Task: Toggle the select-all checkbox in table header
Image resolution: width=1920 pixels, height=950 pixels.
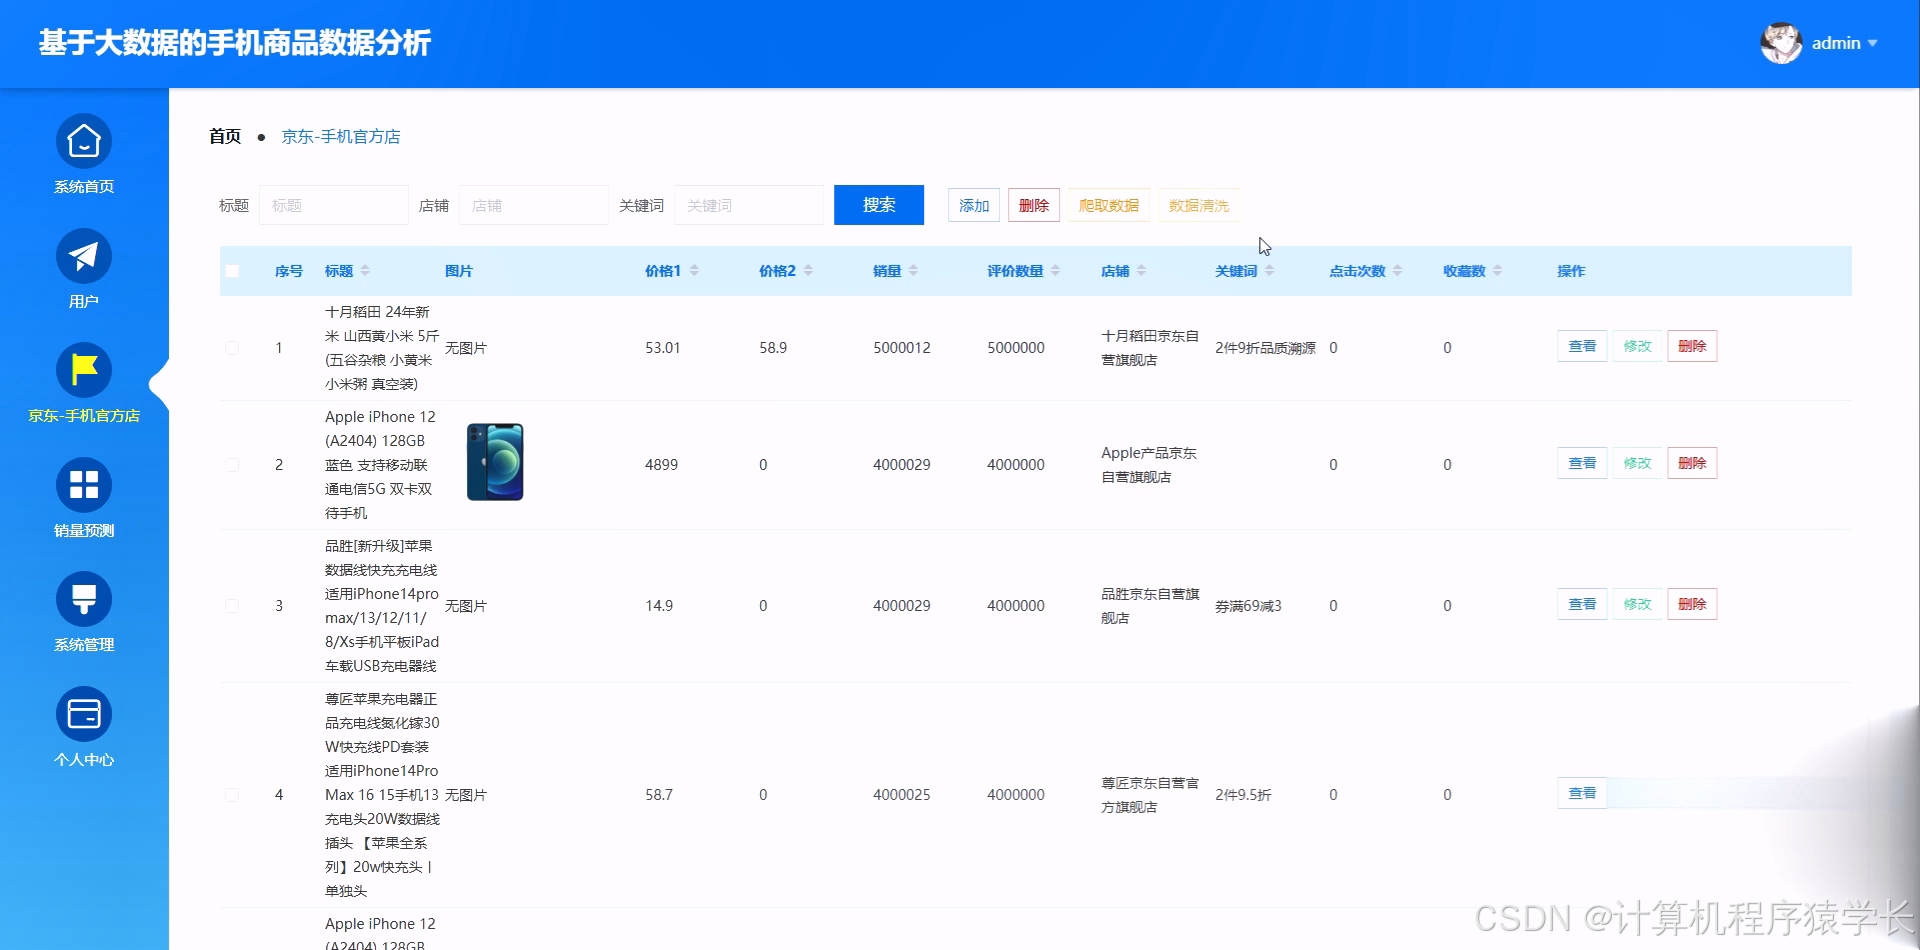Action: [232, 270]
